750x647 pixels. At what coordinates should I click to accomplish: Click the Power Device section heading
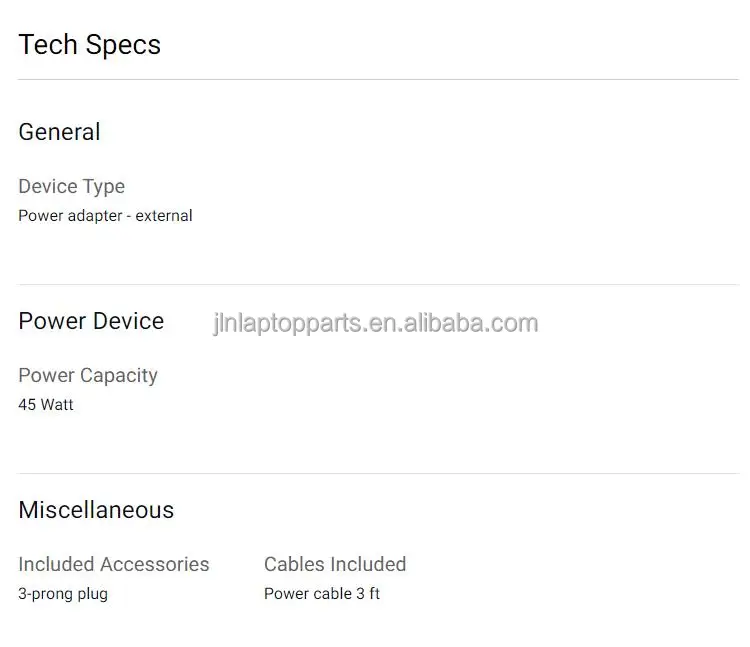[91, 321]
